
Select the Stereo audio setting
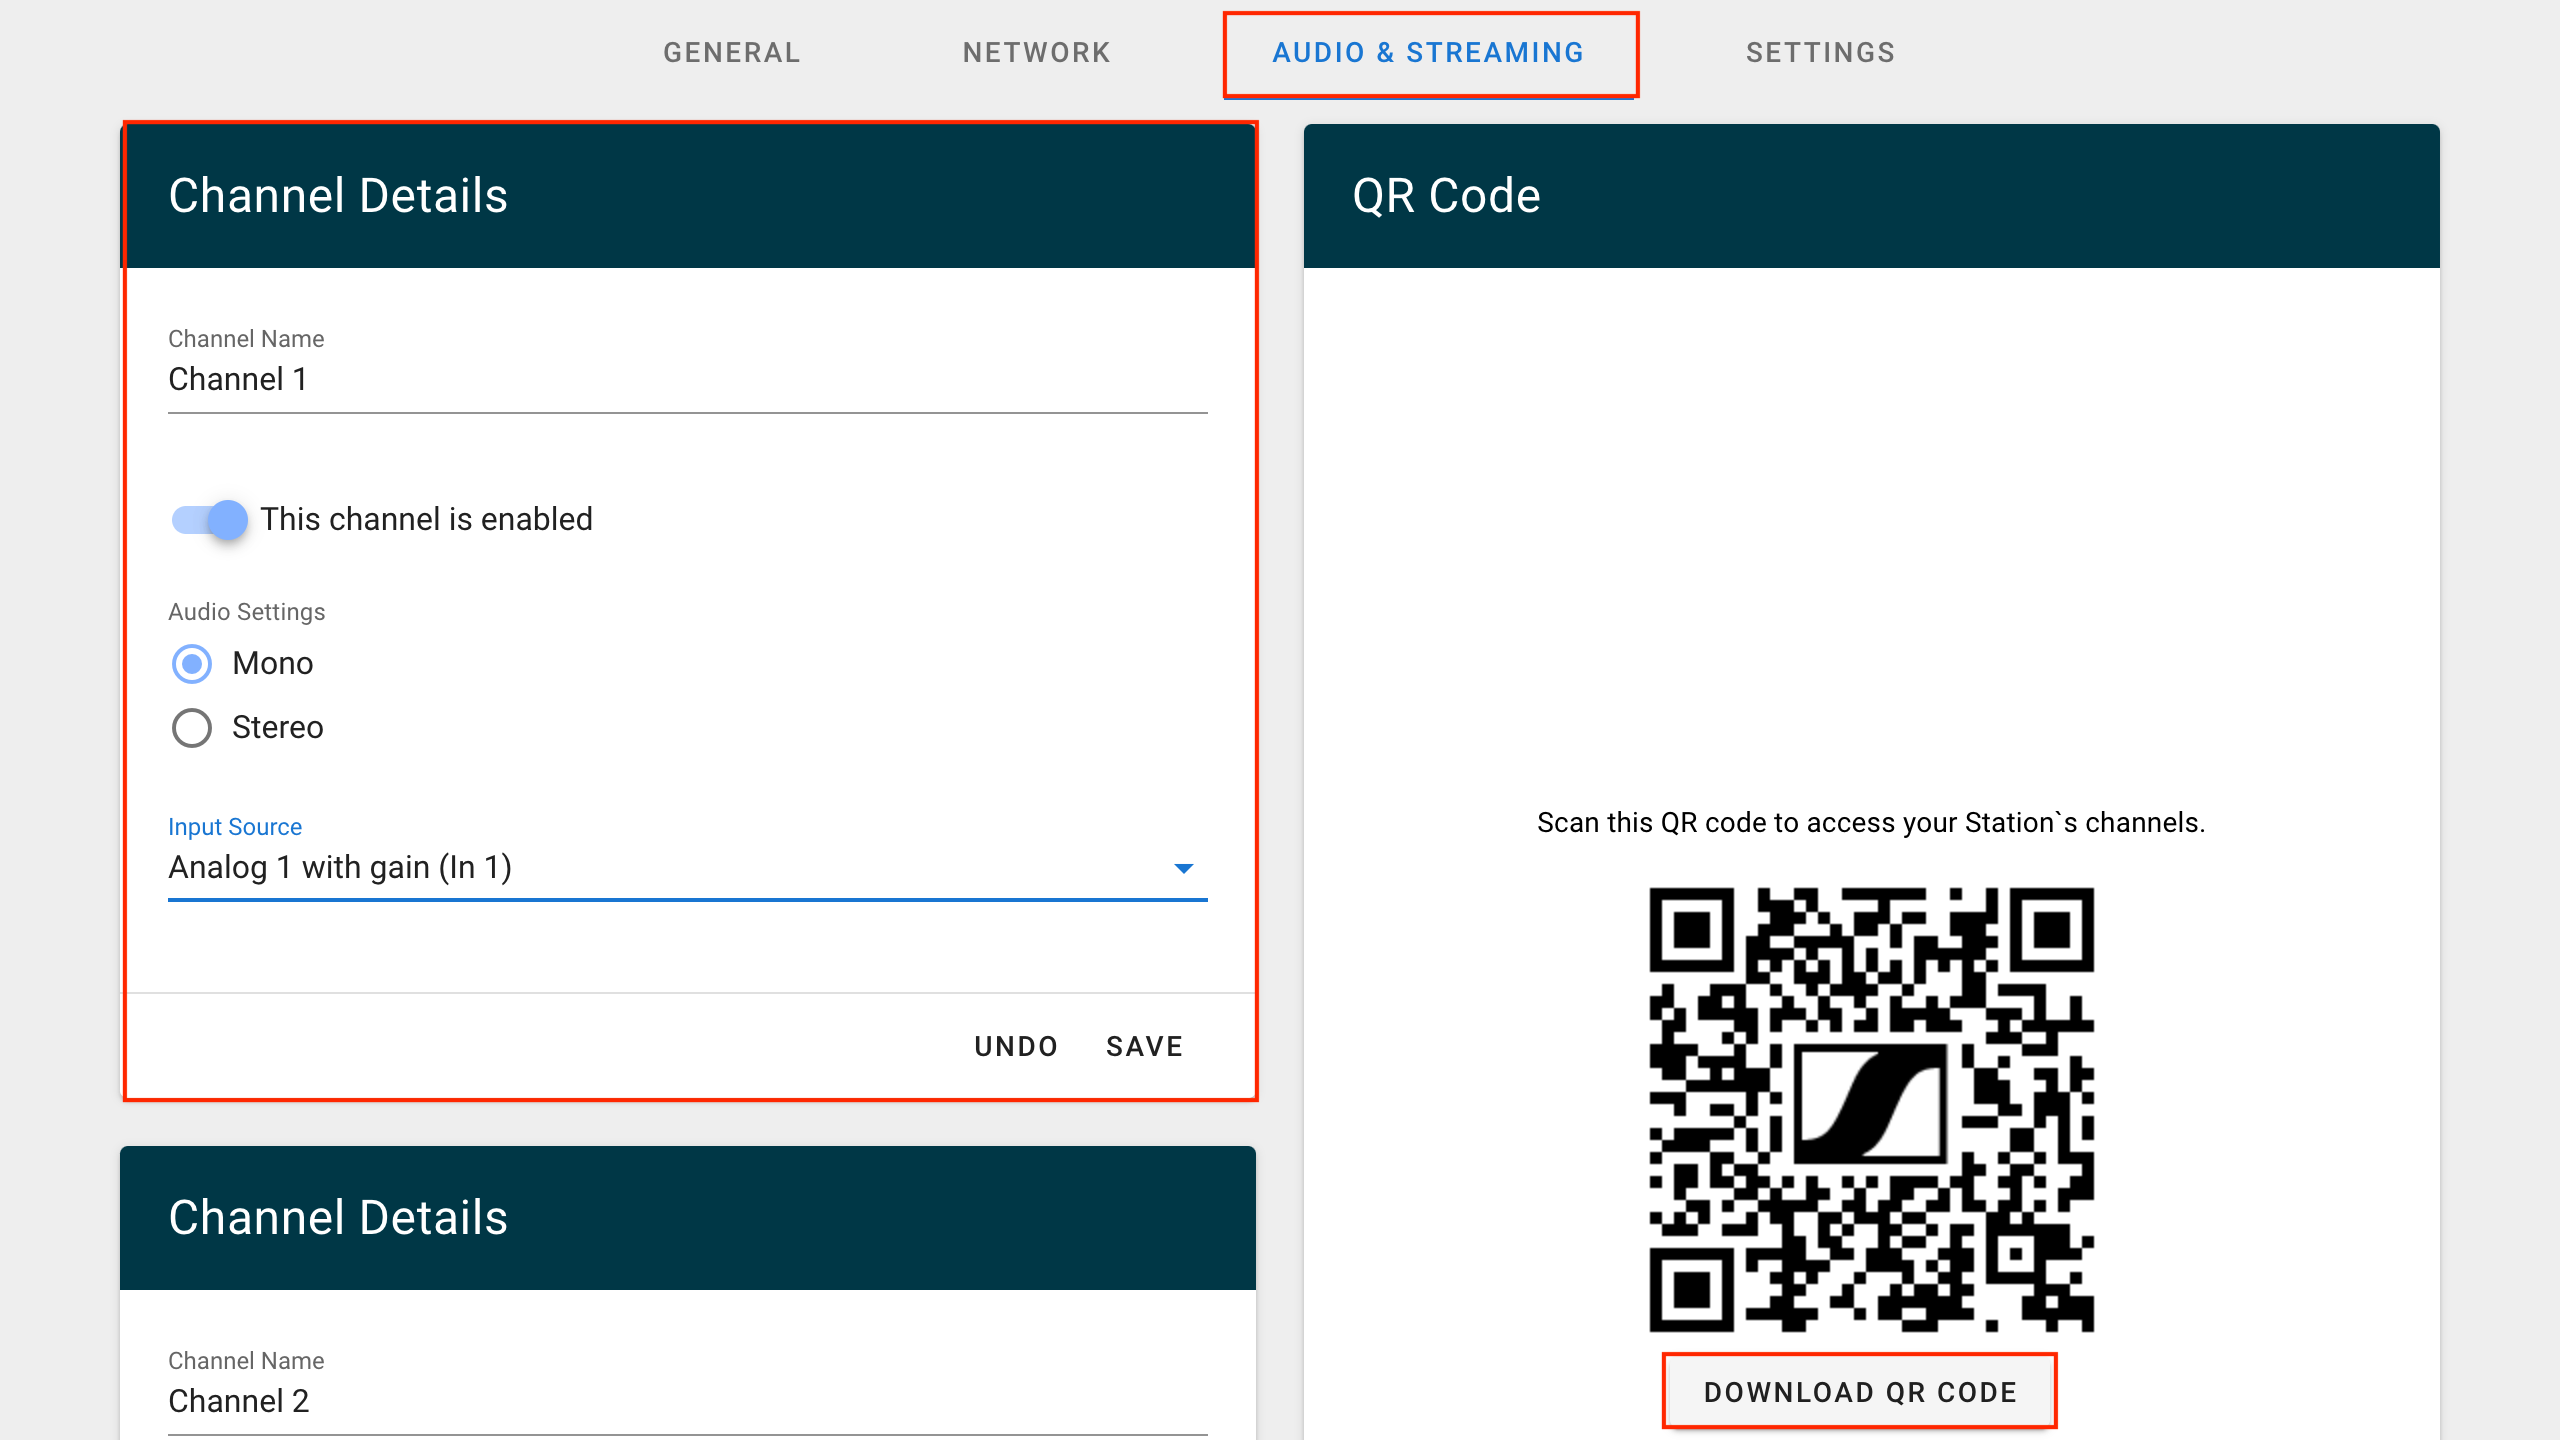point(191,728)
